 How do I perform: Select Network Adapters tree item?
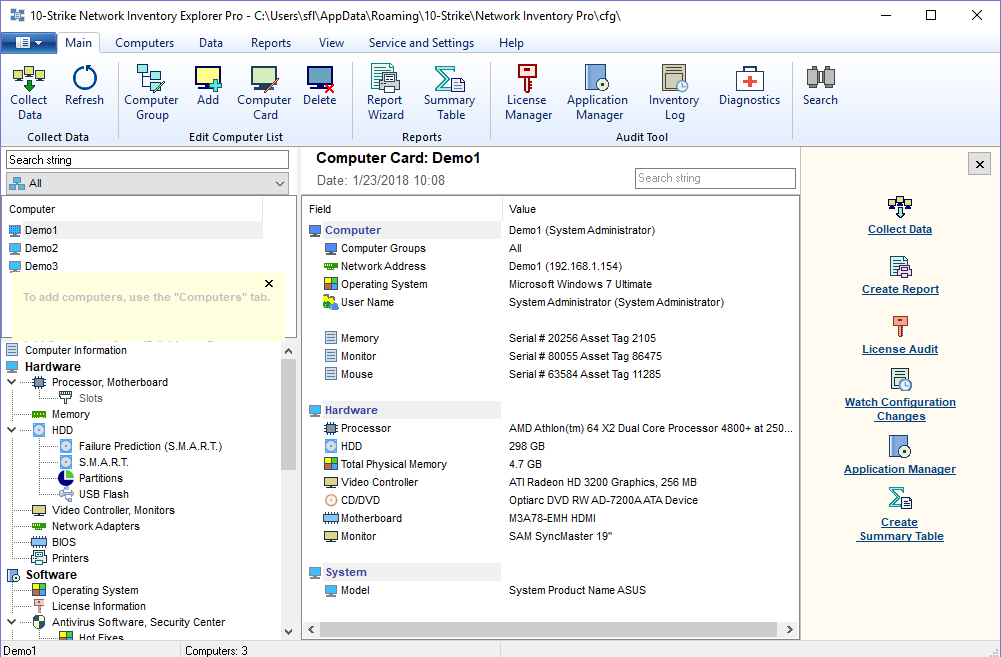tap(96, 525)
